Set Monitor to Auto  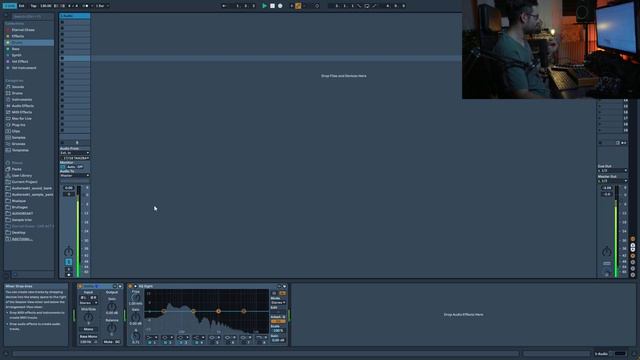pyautogui.click(x=71, y=167)
